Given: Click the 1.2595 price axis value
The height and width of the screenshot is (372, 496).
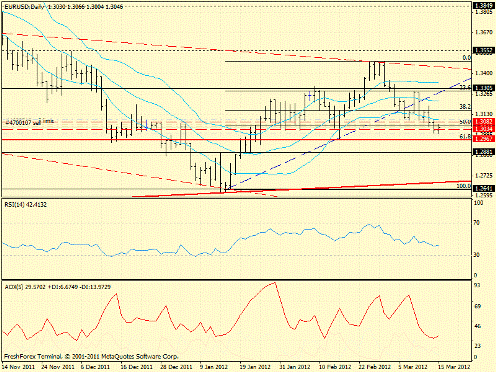Looking at the screenshot, I should tap(484, 196).
